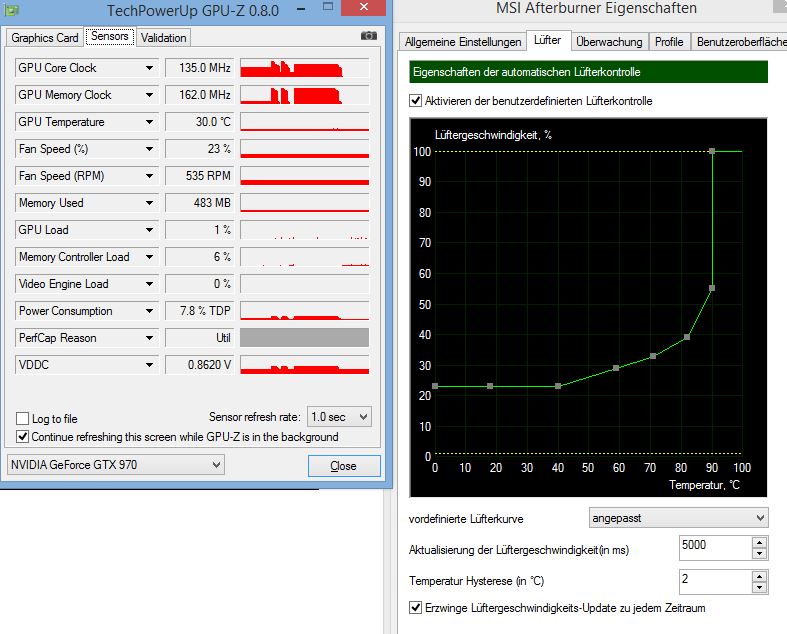Image resolution: width=787 pixels, height=634 pixels.
Task: Select the fan curve node at 40°C
Action: point(558,386)
